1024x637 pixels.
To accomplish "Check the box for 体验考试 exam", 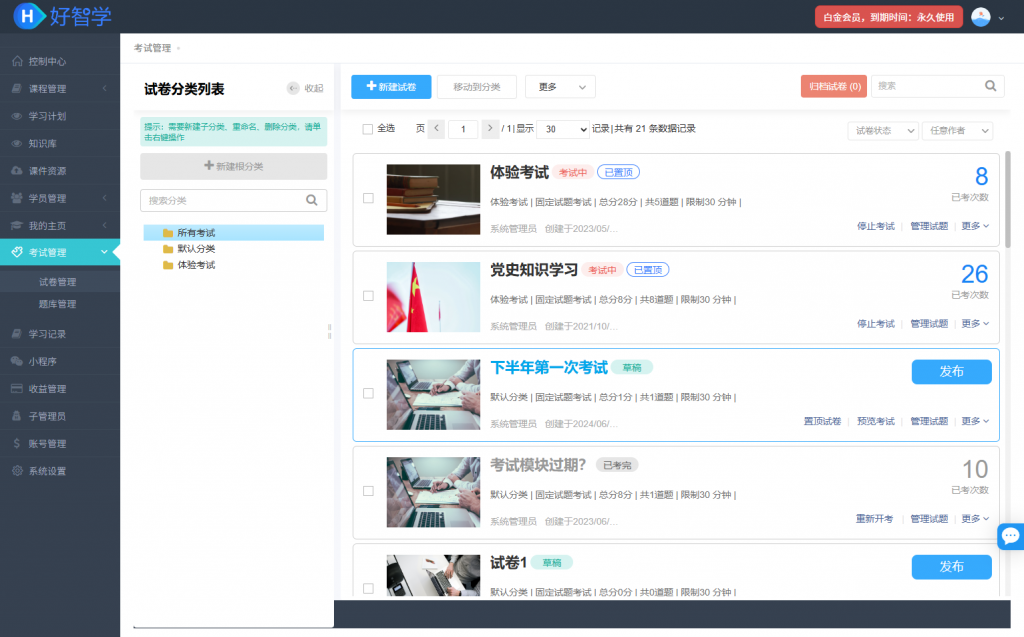I will click(x=368, y=198).
